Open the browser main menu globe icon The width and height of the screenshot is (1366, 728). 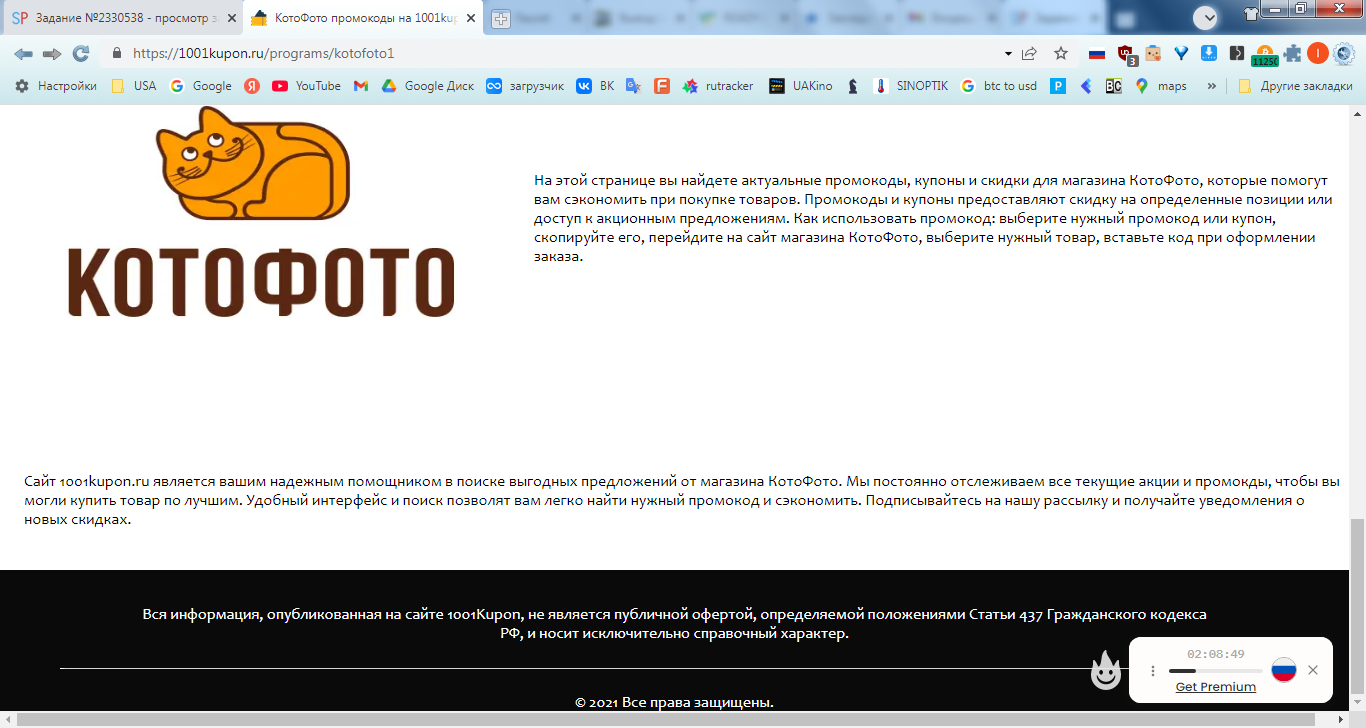(x=1345, y=53)
